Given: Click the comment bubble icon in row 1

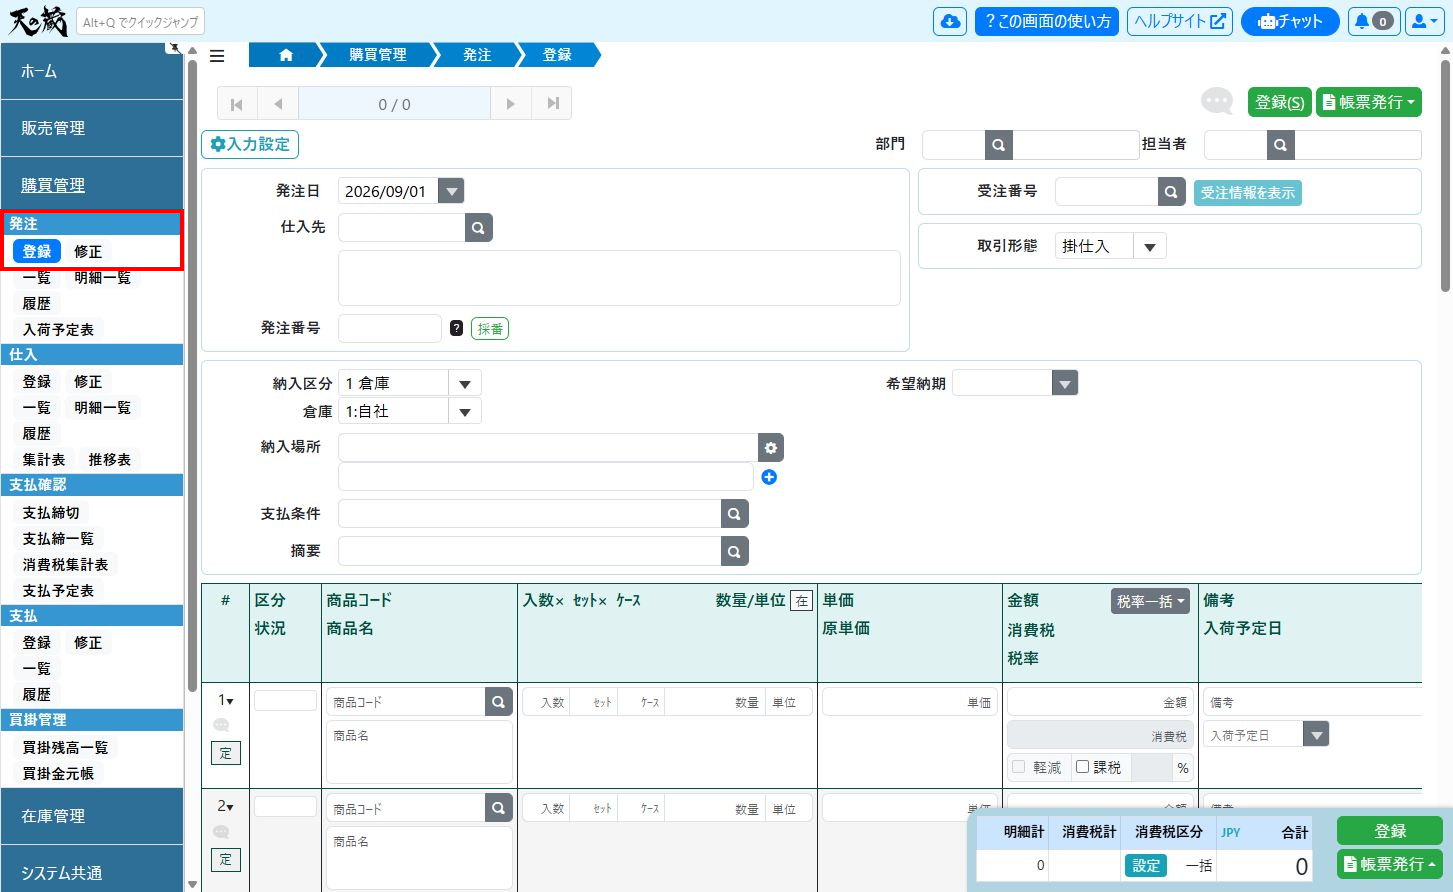Looking at the screenshot, I should [221, 725].
